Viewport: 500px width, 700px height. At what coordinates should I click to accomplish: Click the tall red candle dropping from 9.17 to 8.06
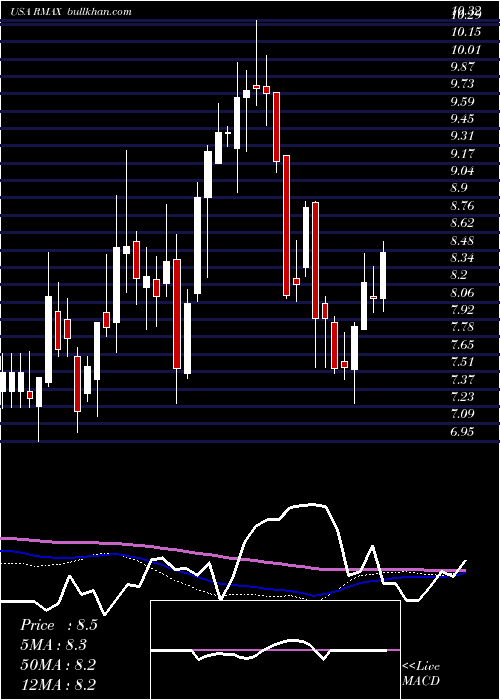pyautogui.click(x=287, y=225)
